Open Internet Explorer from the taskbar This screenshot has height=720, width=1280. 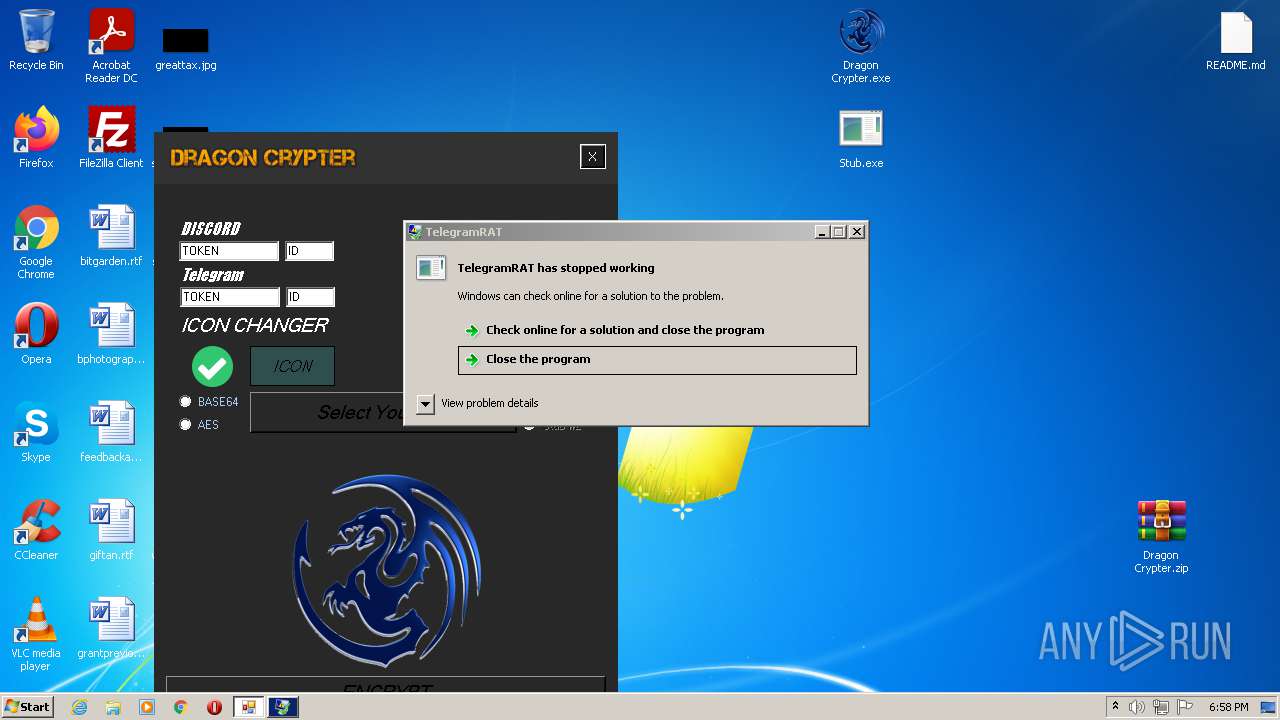coord(79,707)
